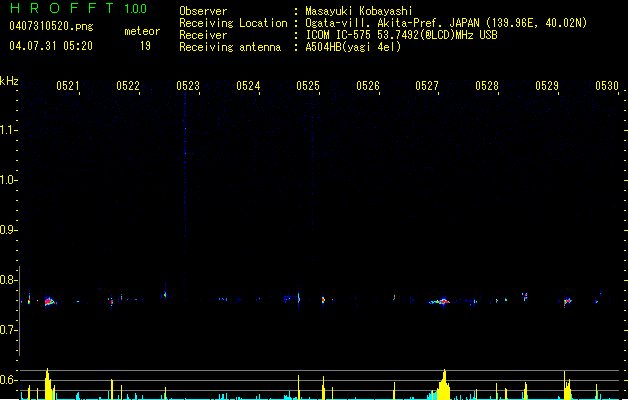Click the 0527 time marker
The height and width of the screenshot is (400, 629).
pyautogui.click(x=427, y=85)
